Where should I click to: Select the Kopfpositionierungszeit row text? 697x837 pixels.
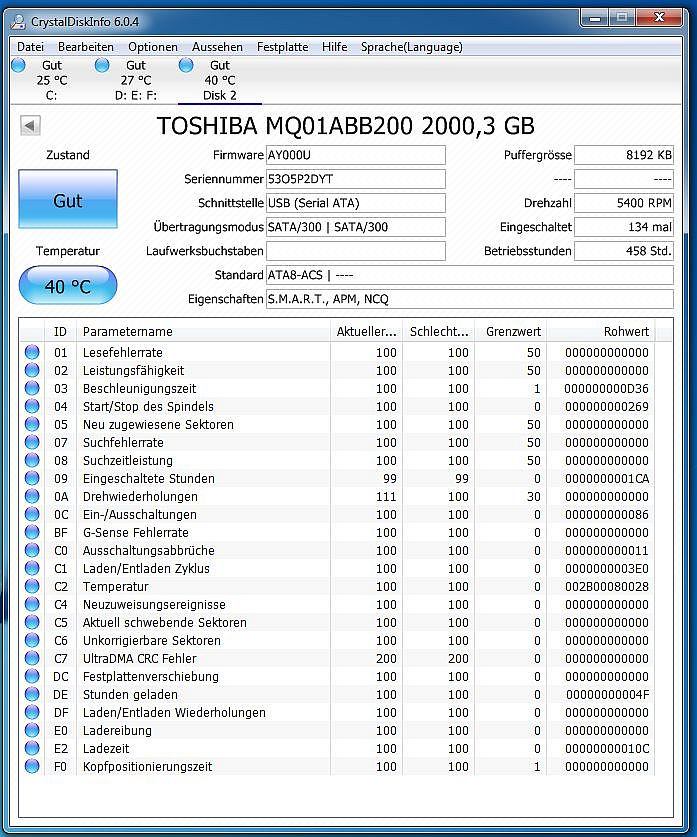pos(147,767)
